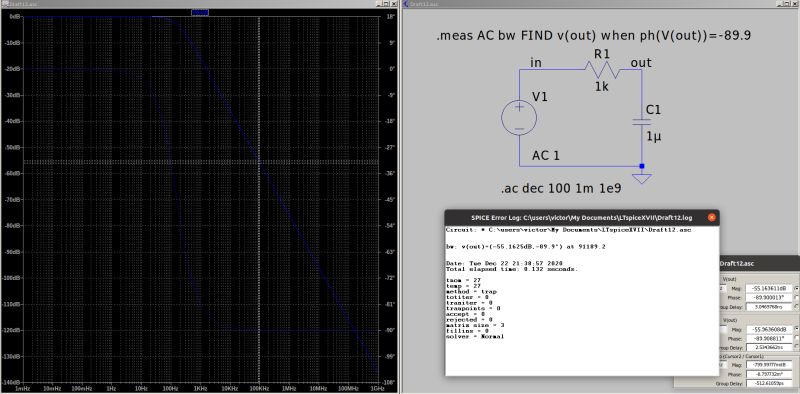Click the blue junction node above ground

click(x=642, y=166)
